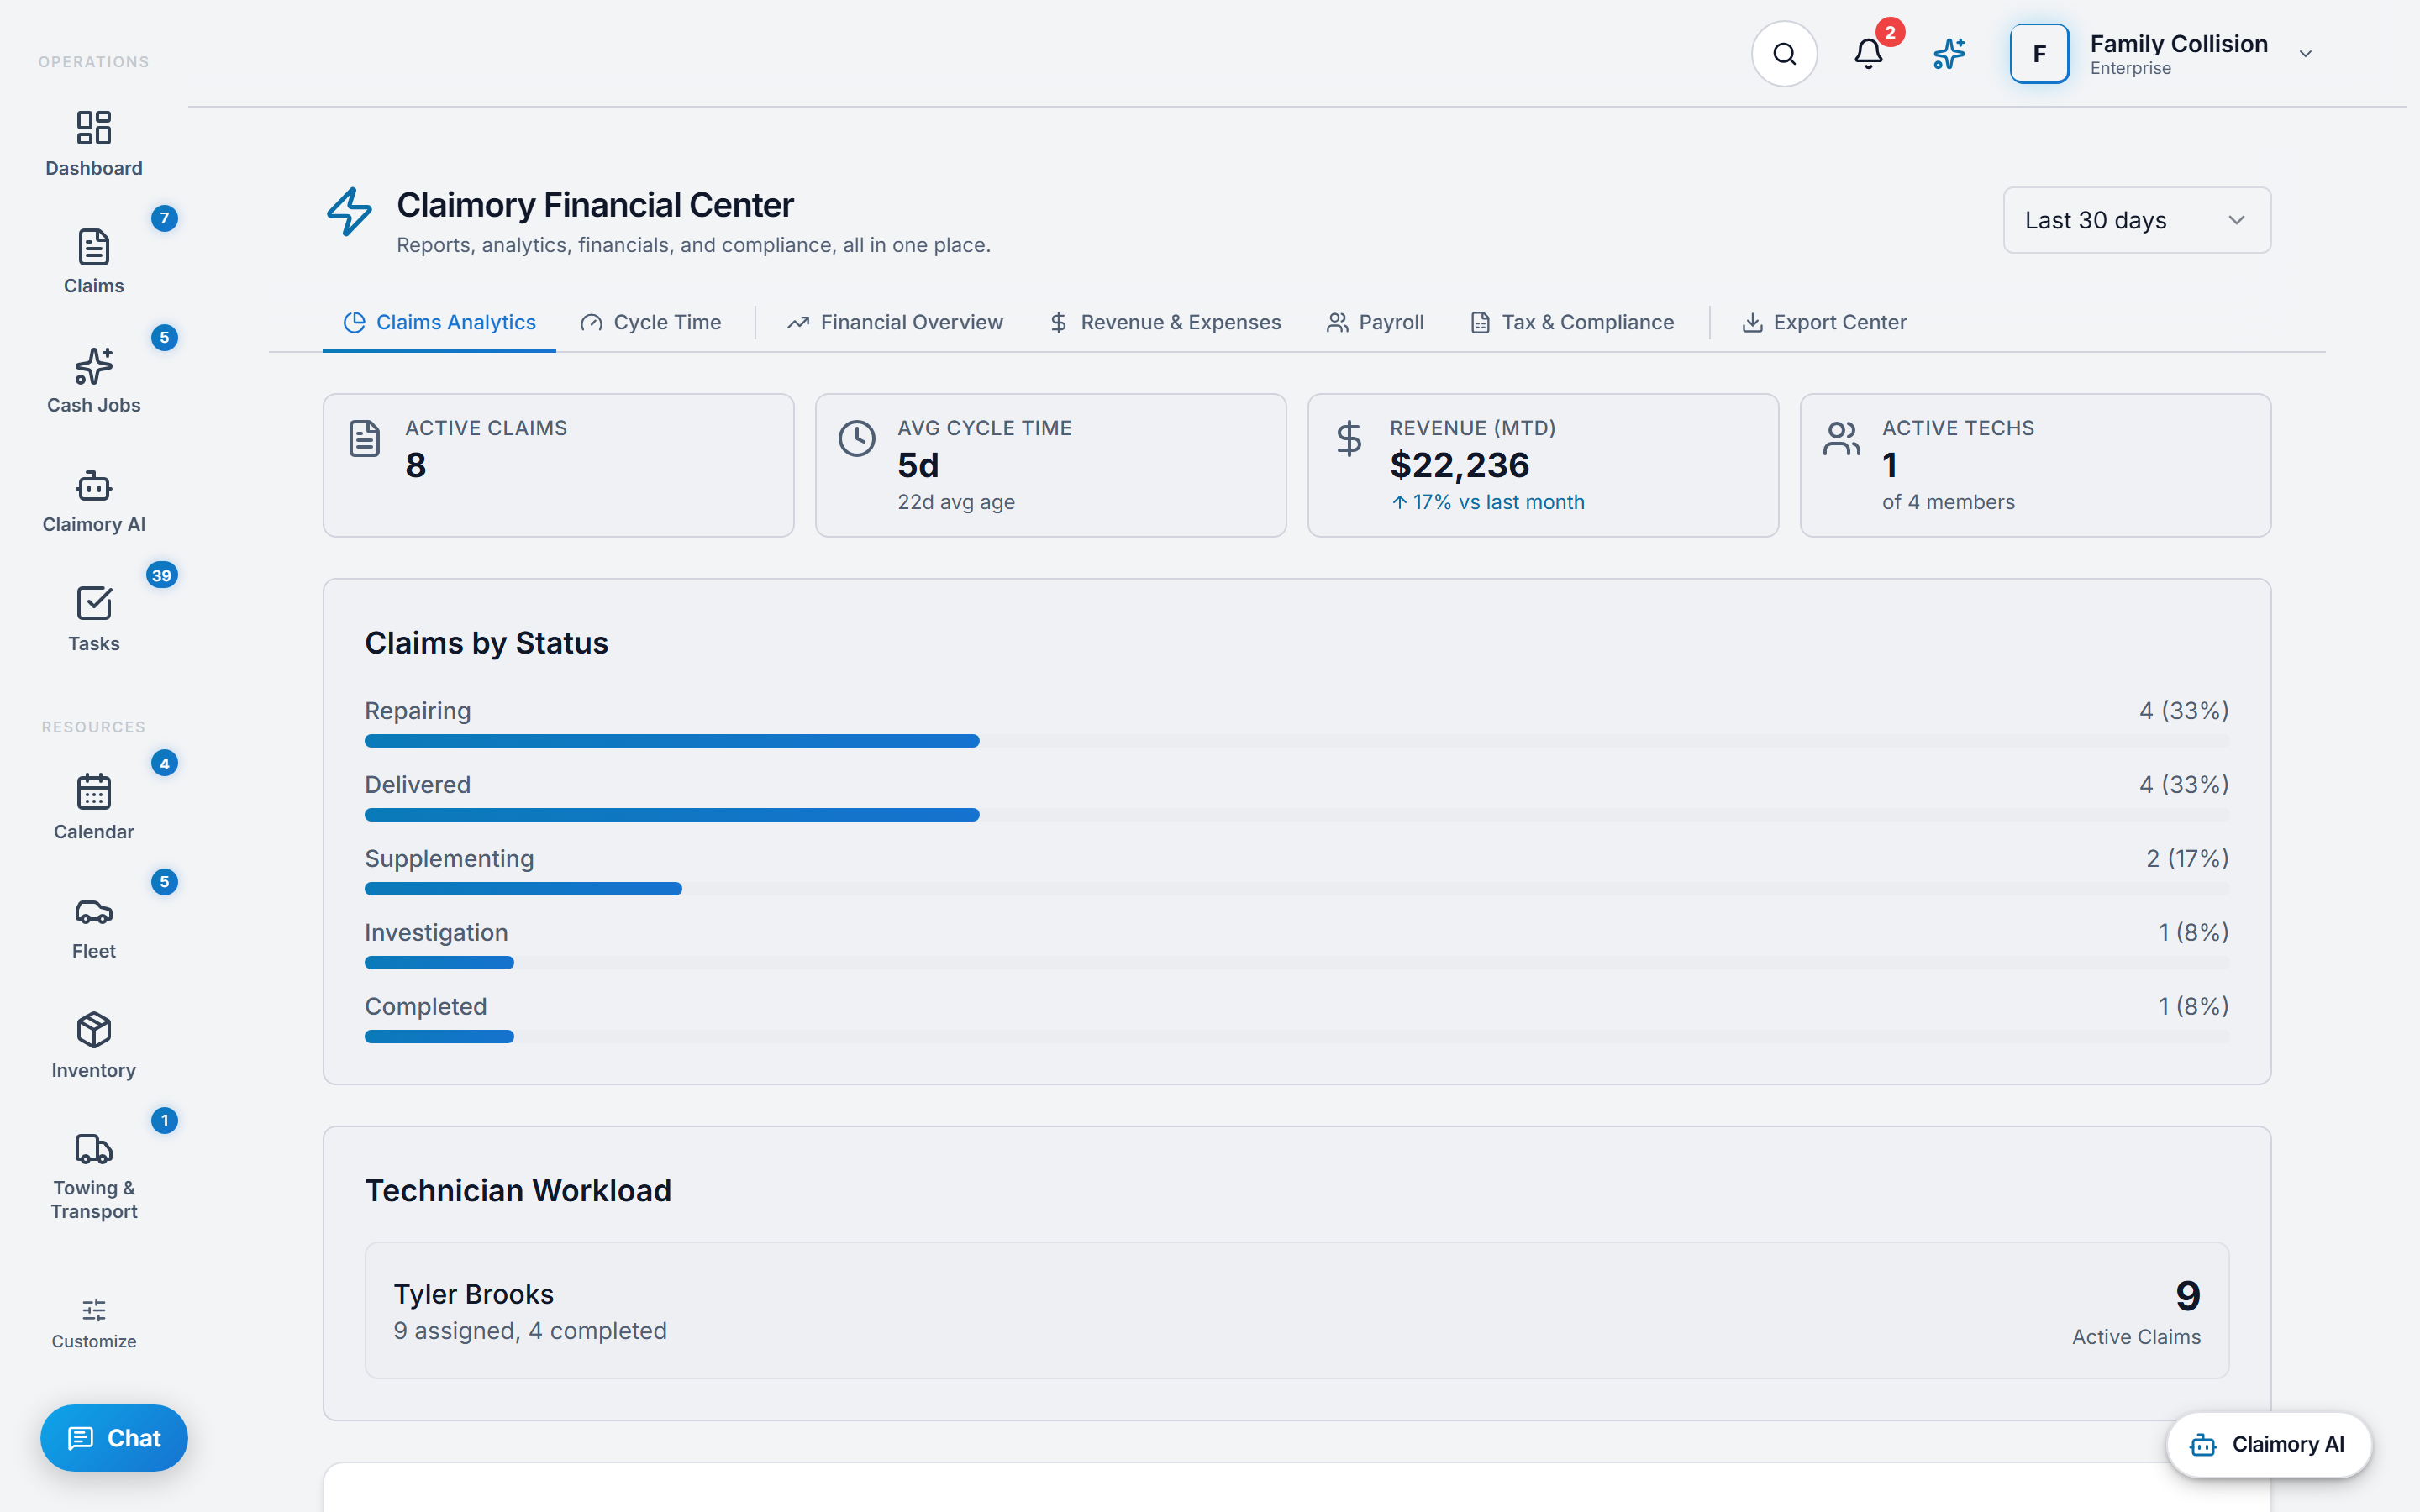Open the Tasks checkbox icon in sidebar
This screenshot has height=1512, width=2420.
pos(94,603)
